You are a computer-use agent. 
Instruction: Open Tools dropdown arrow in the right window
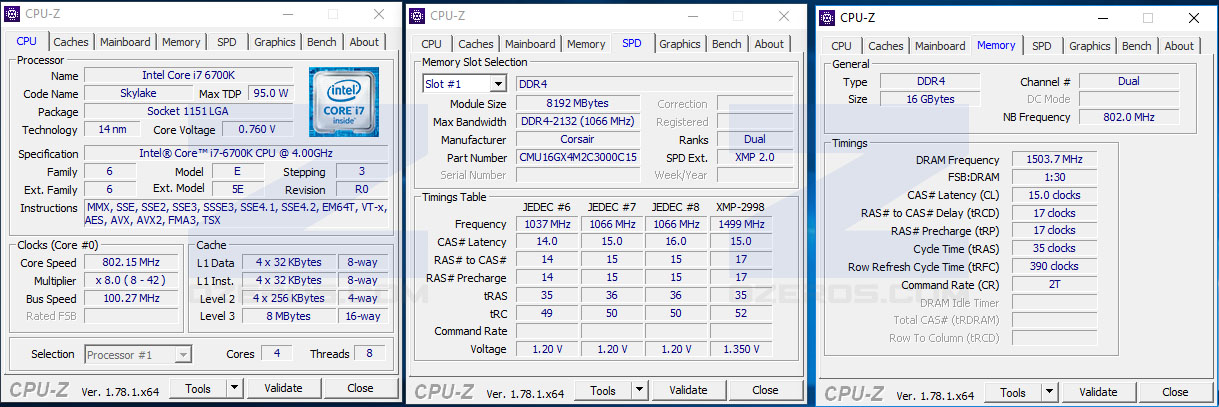tap(1049, 393)
